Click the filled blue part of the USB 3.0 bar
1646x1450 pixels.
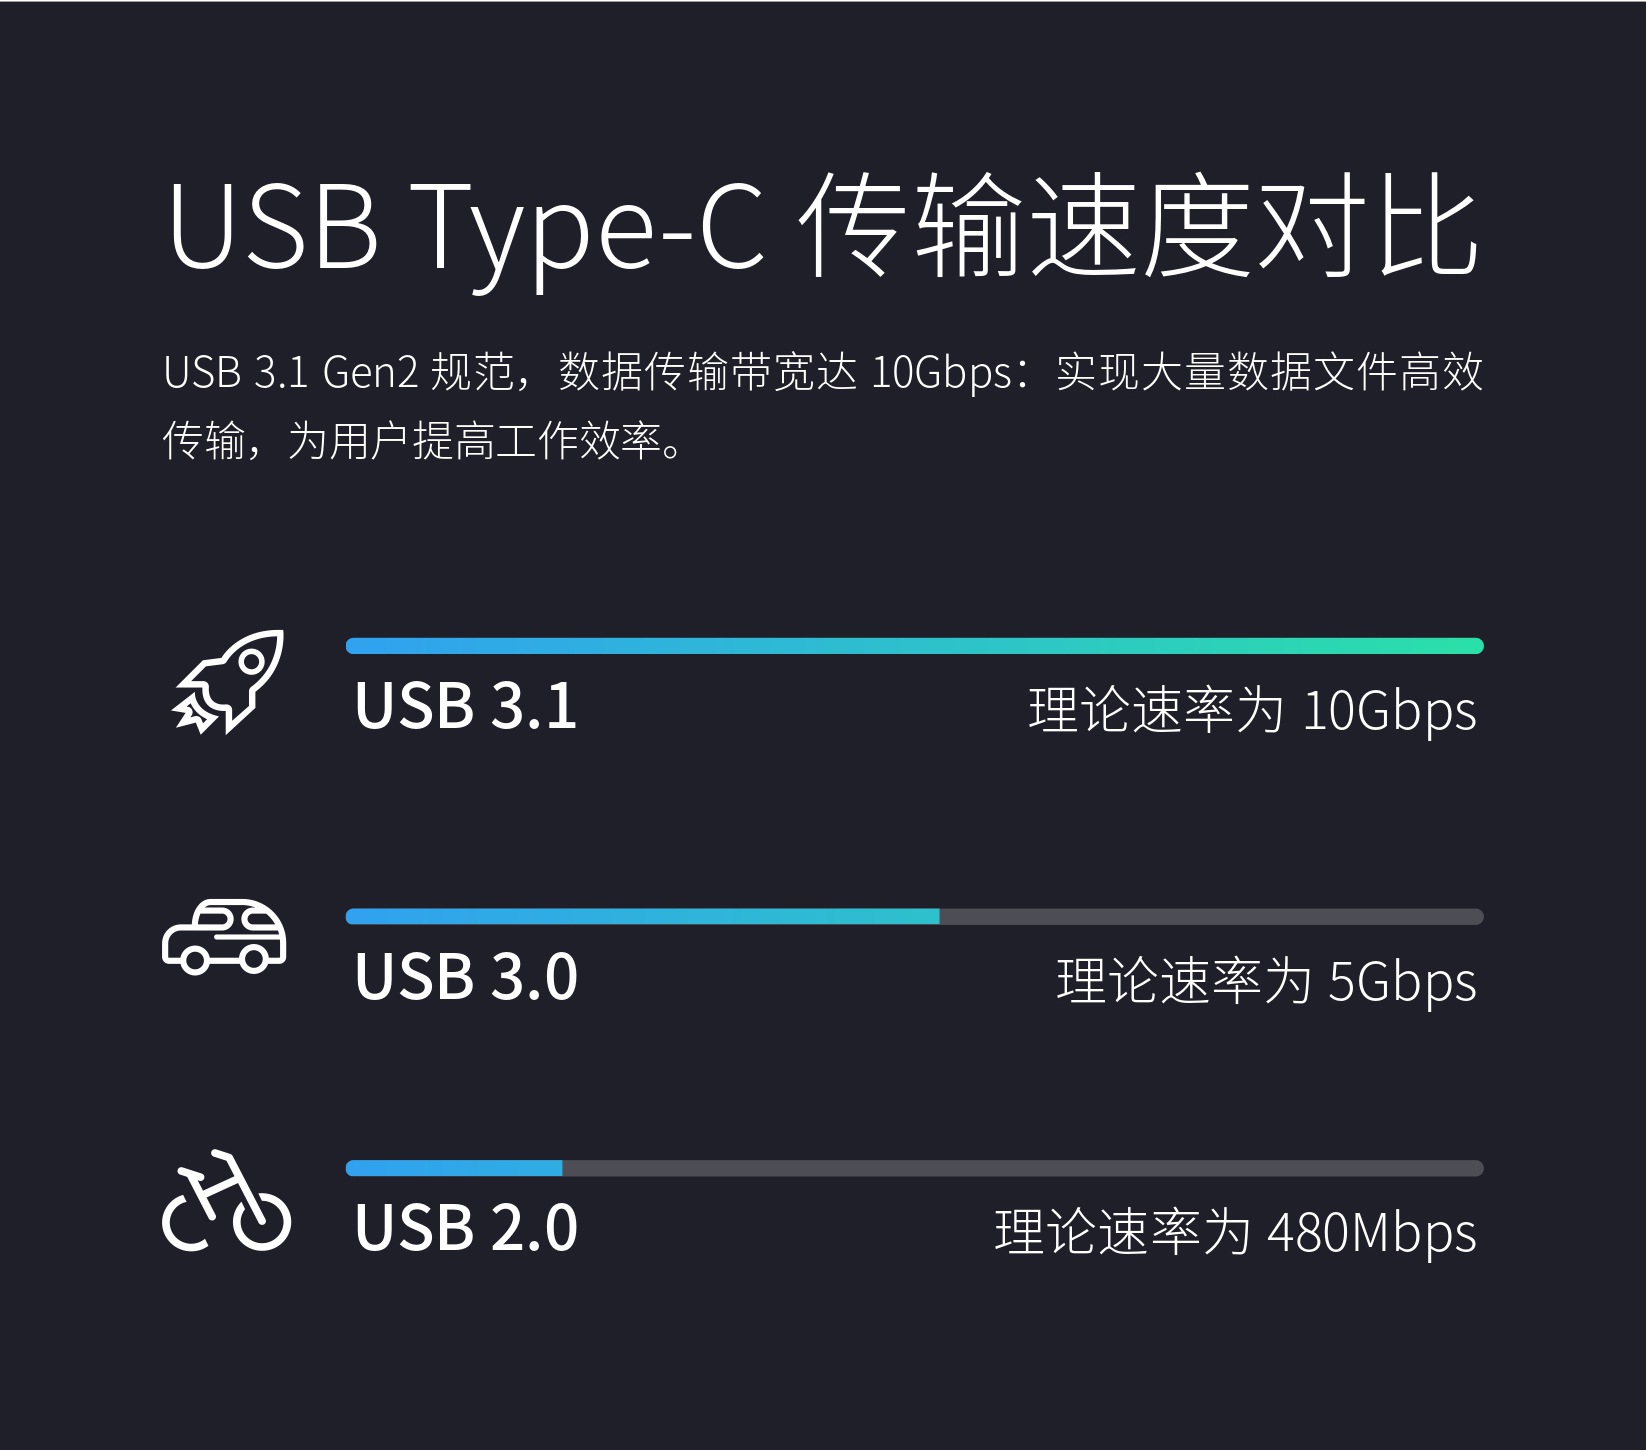pyautogui.click(x=642, y=917)
